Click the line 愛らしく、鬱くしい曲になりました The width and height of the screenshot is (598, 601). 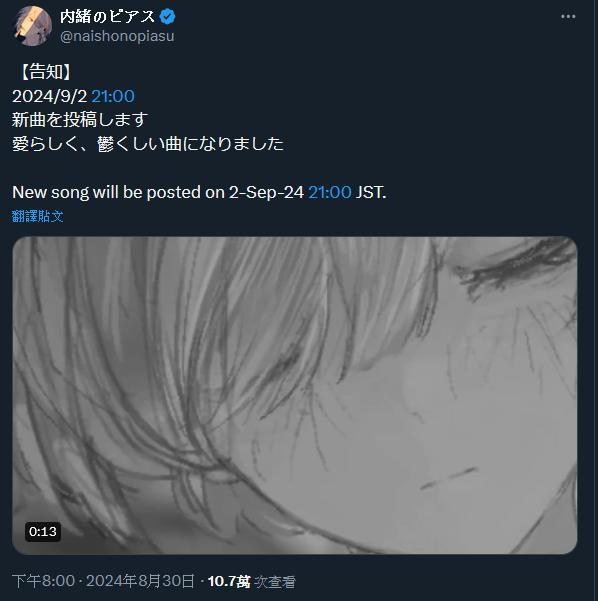click(x=148, y=144)
